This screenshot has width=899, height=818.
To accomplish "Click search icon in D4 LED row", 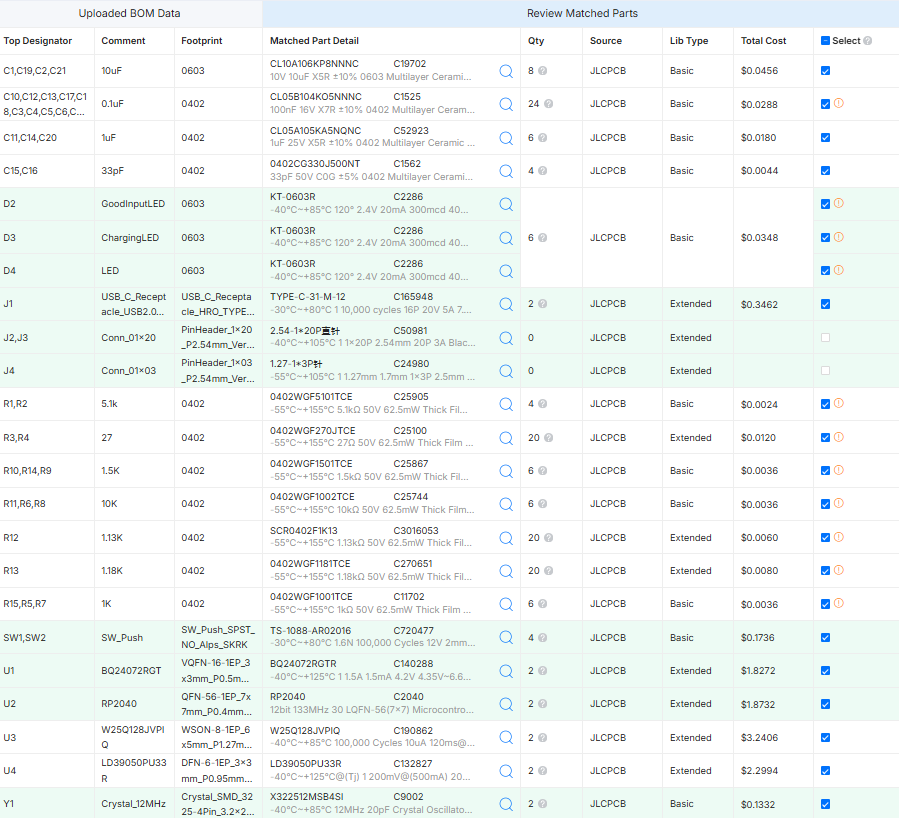I will coord(506,271).
